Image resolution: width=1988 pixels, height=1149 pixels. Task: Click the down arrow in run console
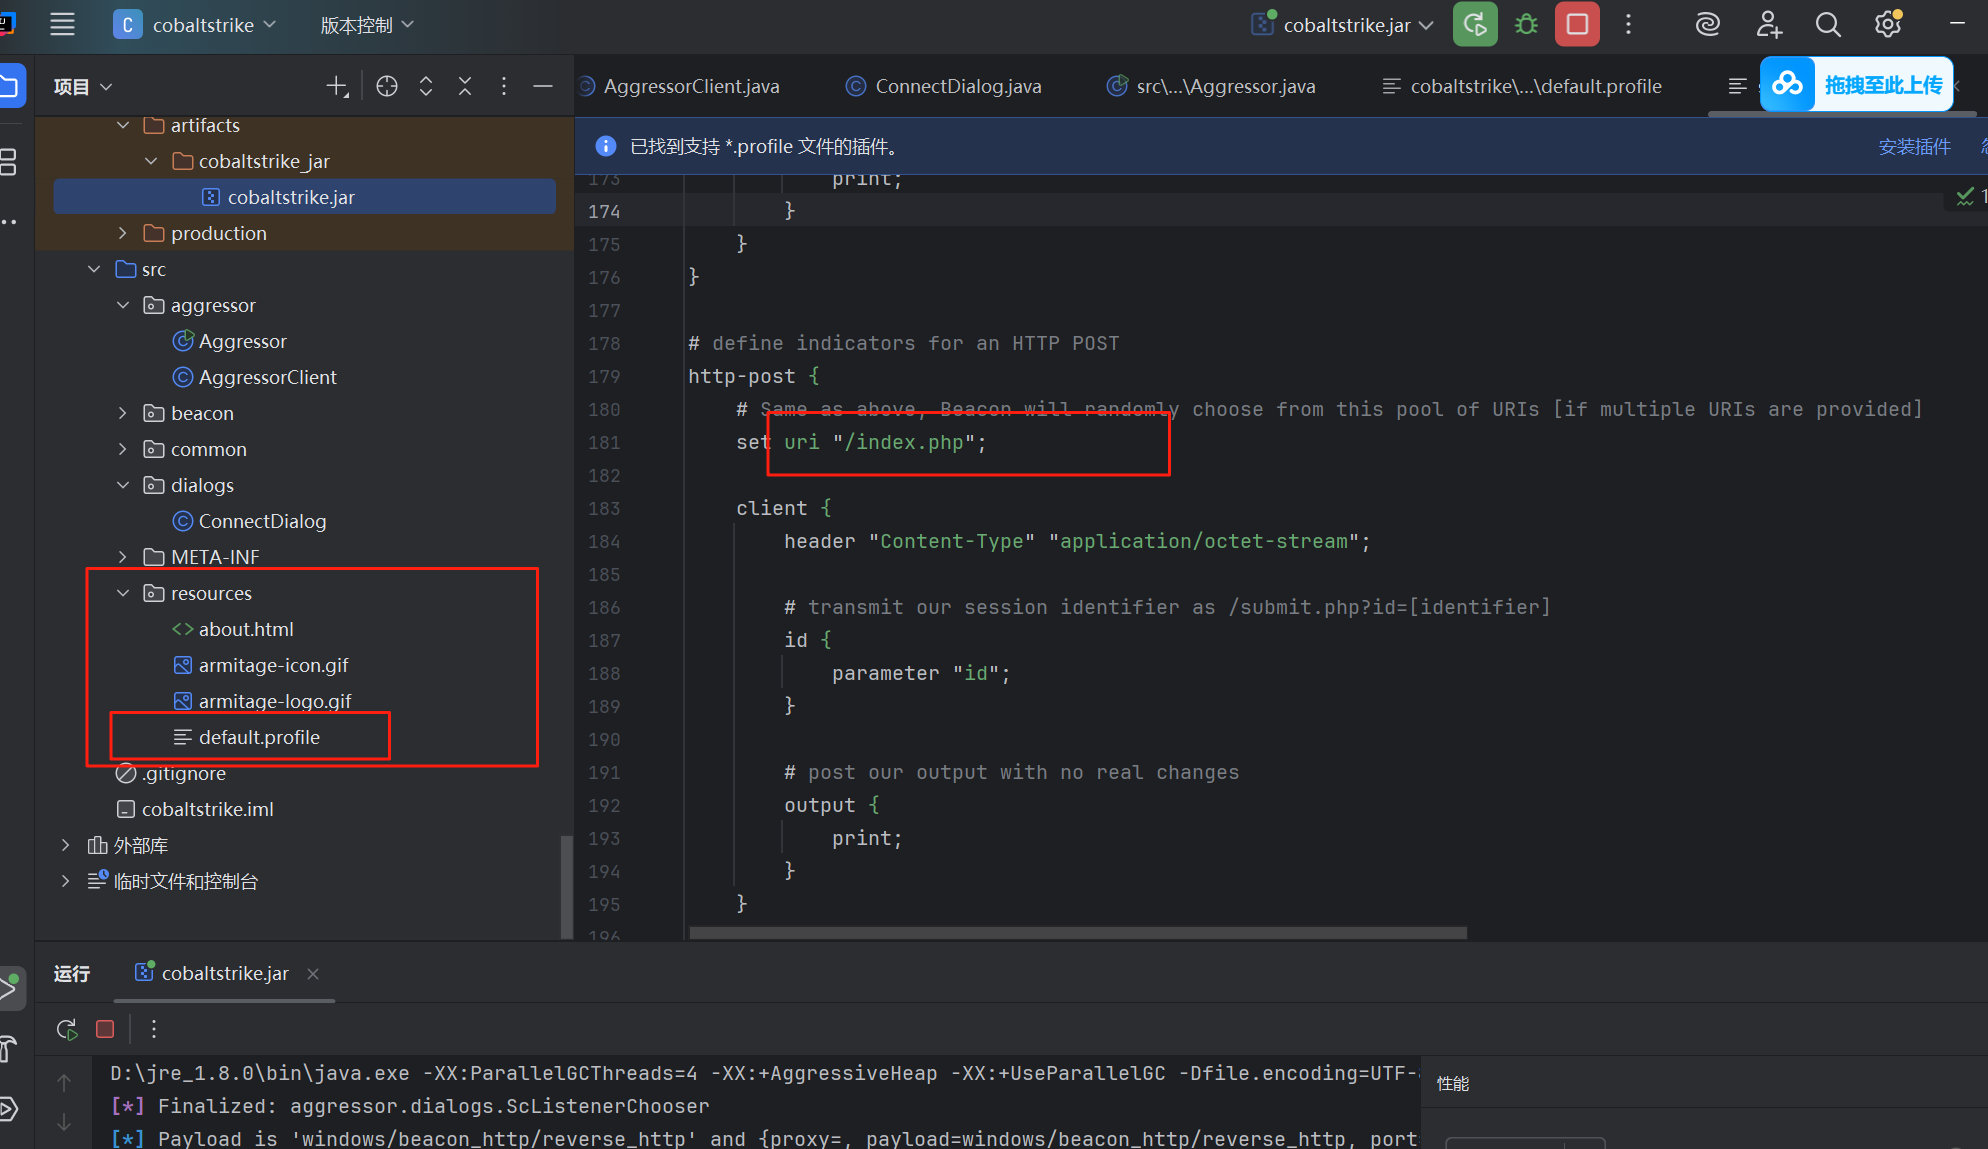tap(64, 1122)
